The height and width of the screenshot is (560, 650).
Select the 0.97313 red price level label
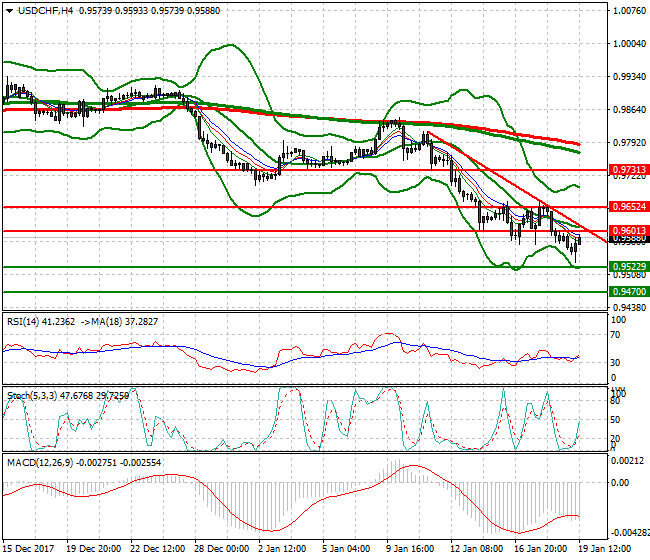click(x=629, y=170)
